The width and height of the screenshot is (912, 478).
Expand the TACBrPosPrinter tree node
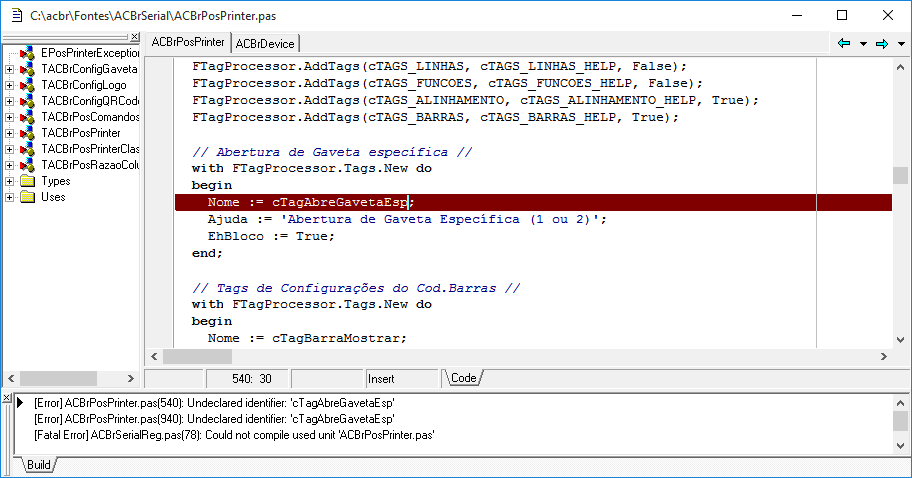click(9, 133)
